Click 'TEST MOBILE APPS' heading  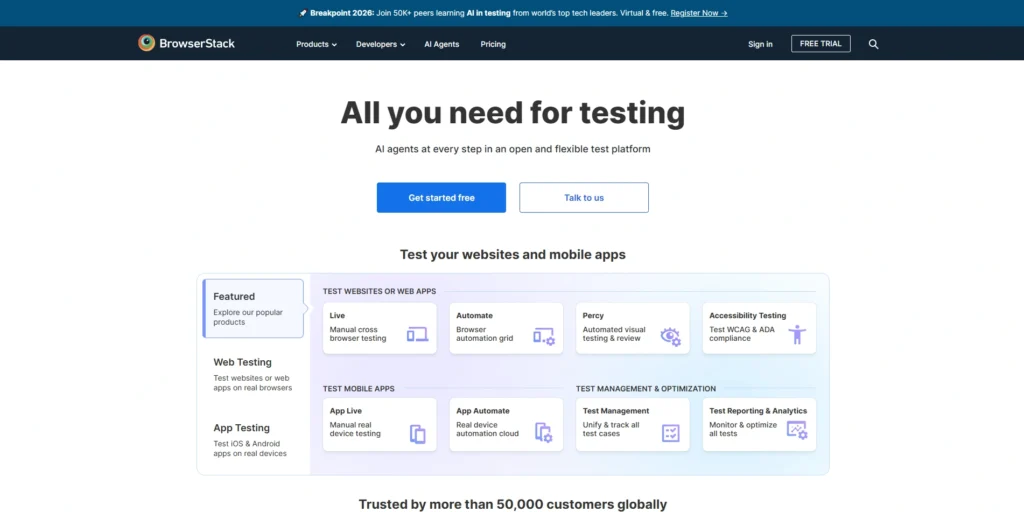[x=359, y=389]
